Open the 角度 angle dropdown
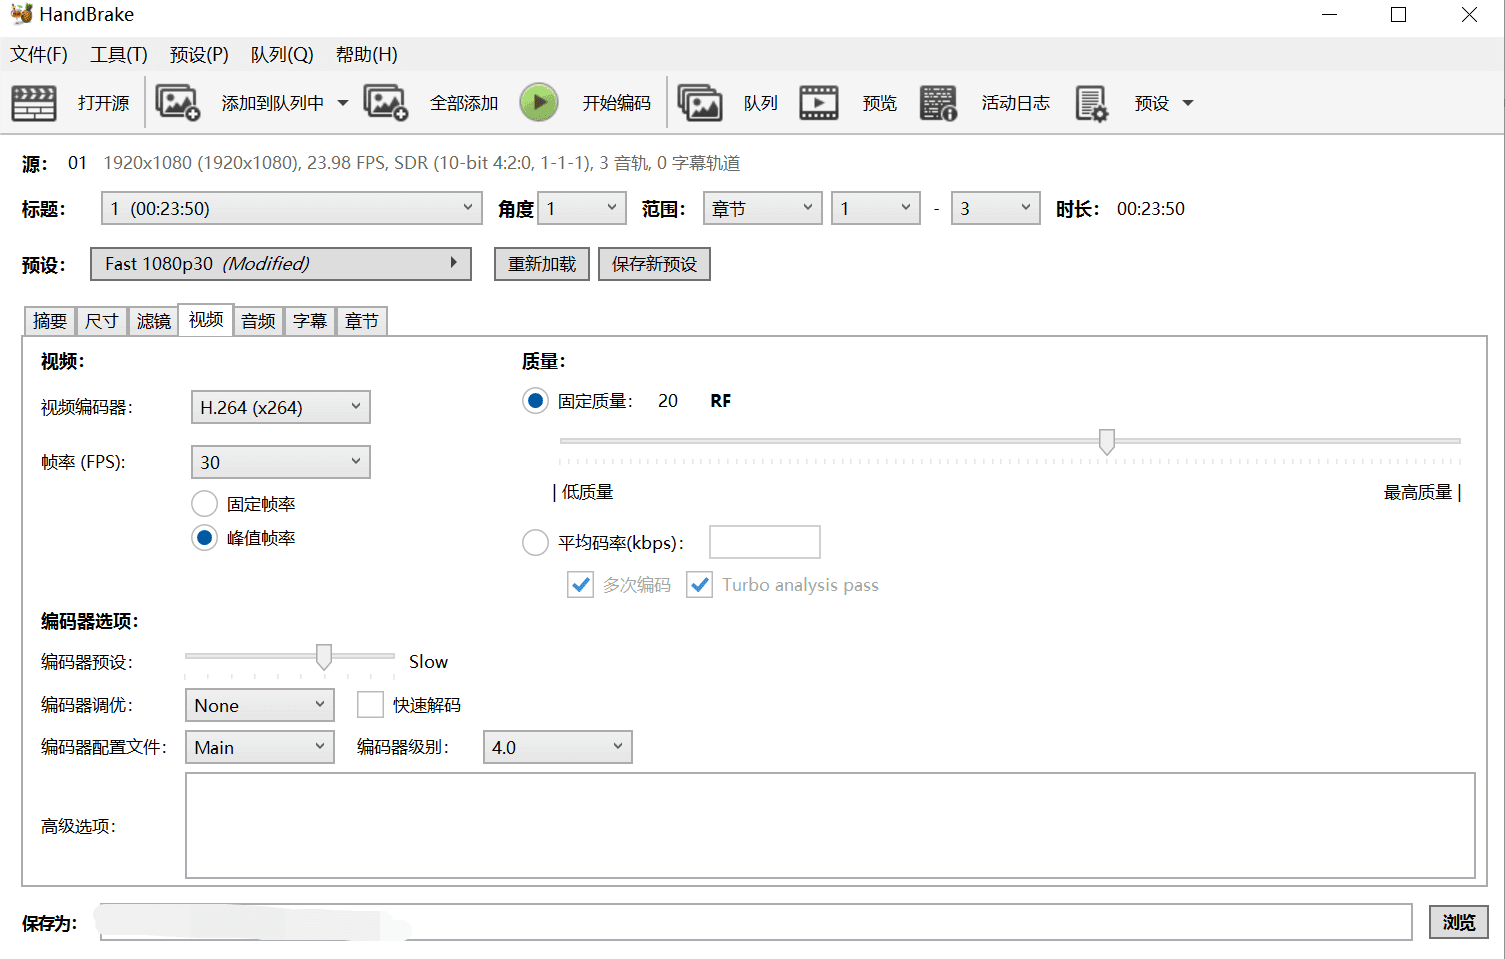Screen dimensions: 1505x959 click(x=582, y=208)
